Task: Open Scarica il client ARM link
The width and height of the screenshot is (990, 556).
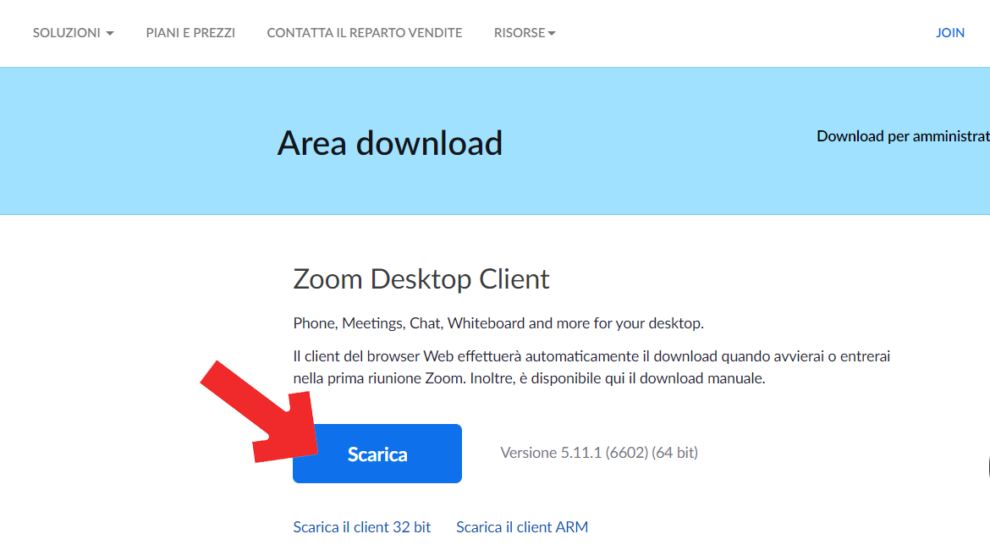Action: tap(522, 527)
